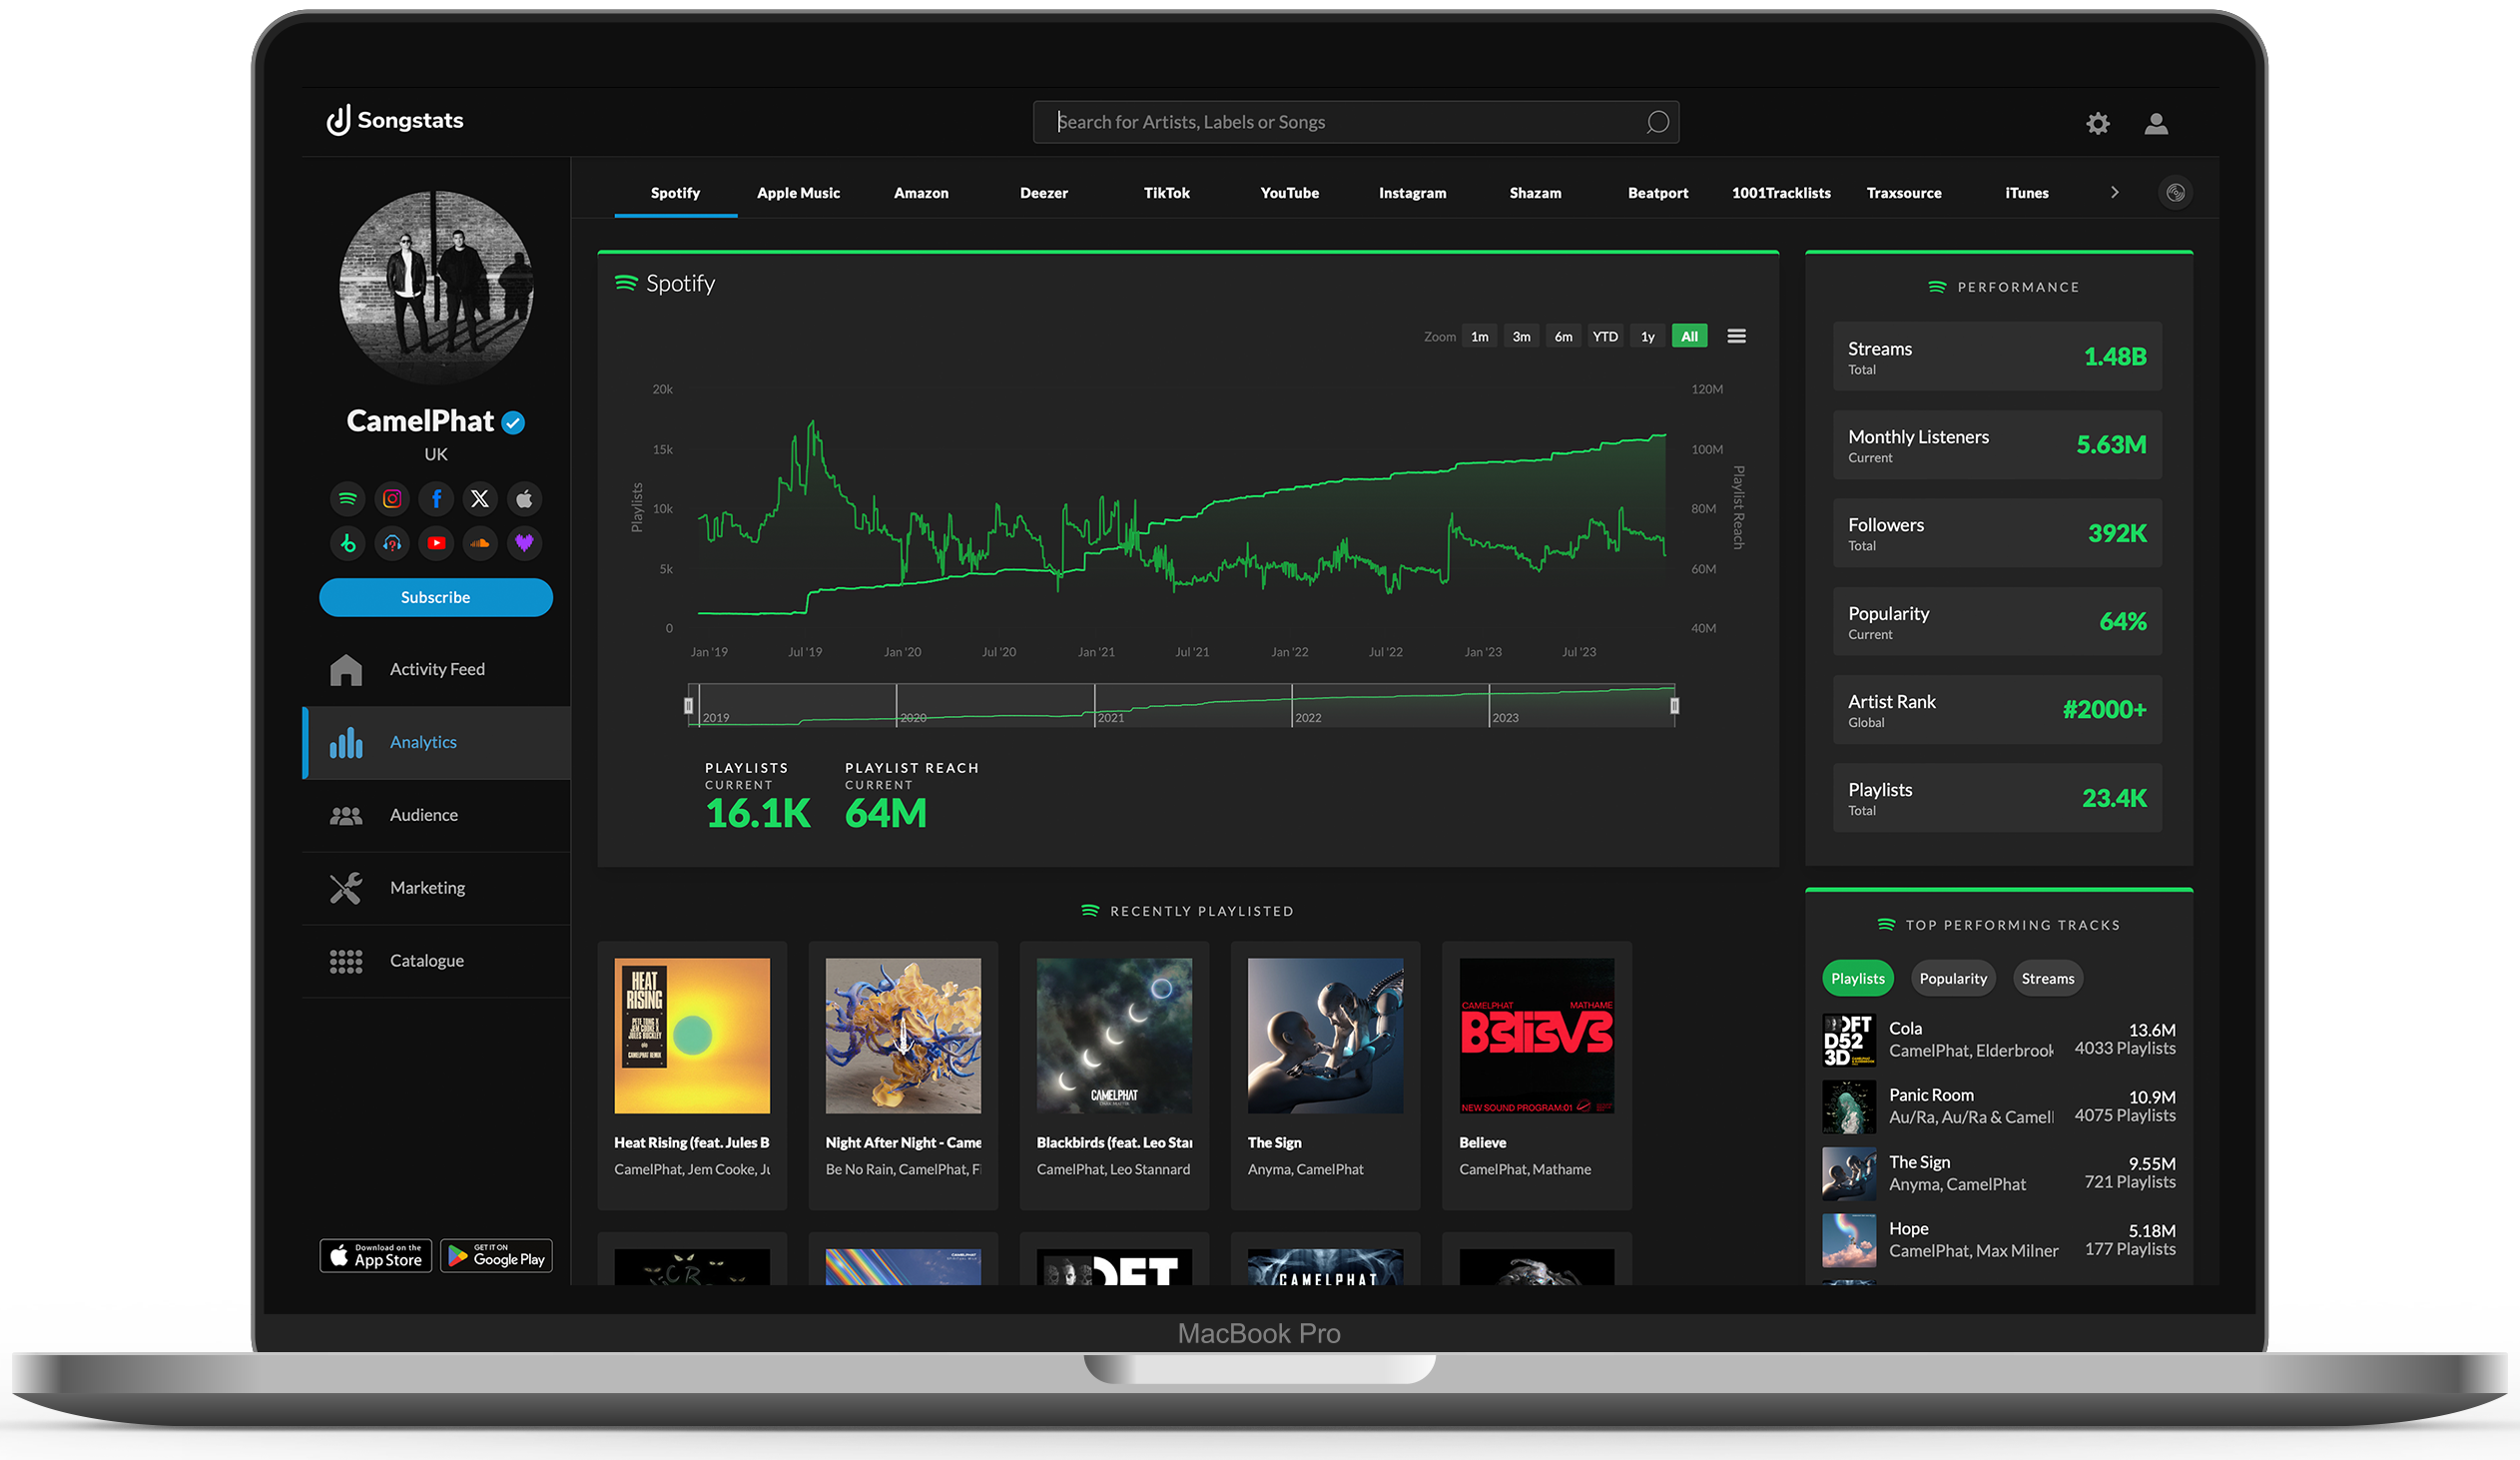Click the Google Play download badge
Screen dimensions: 2520x1460
click(x=496, y=1256)
